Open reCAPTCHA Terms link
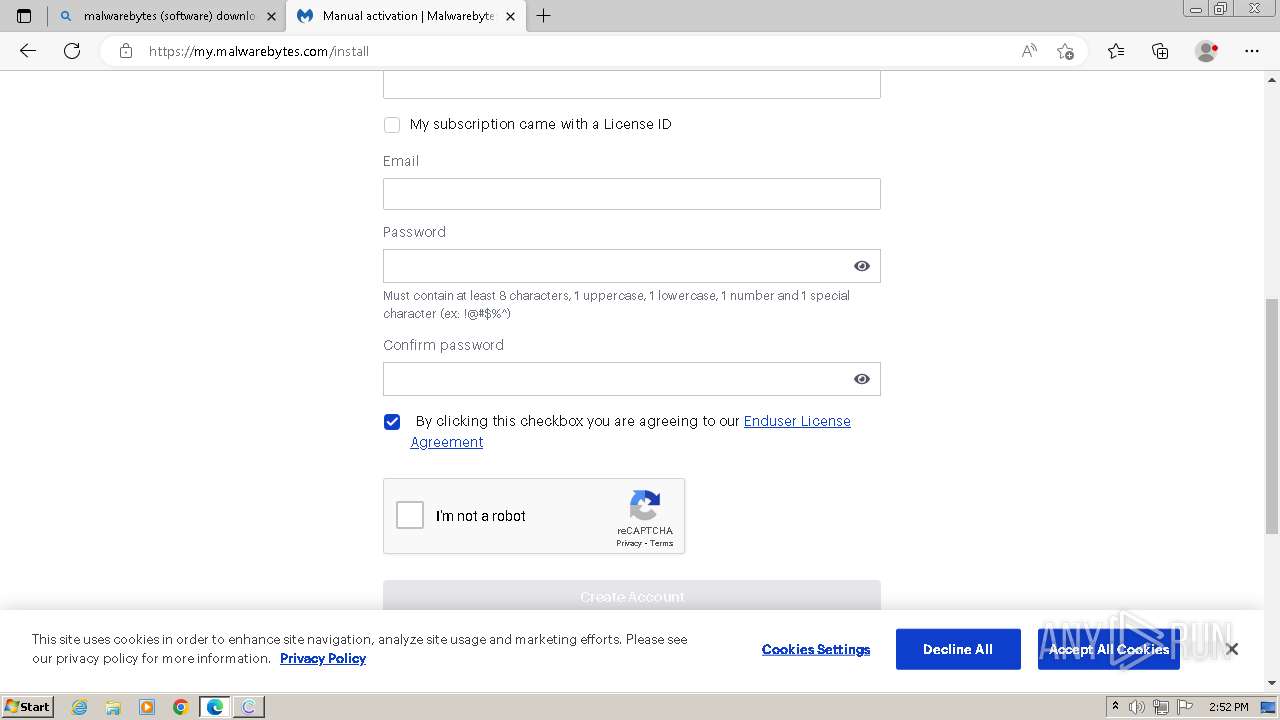The height and width of the screenshot is (720, 1280). click(x=662, y=543)
